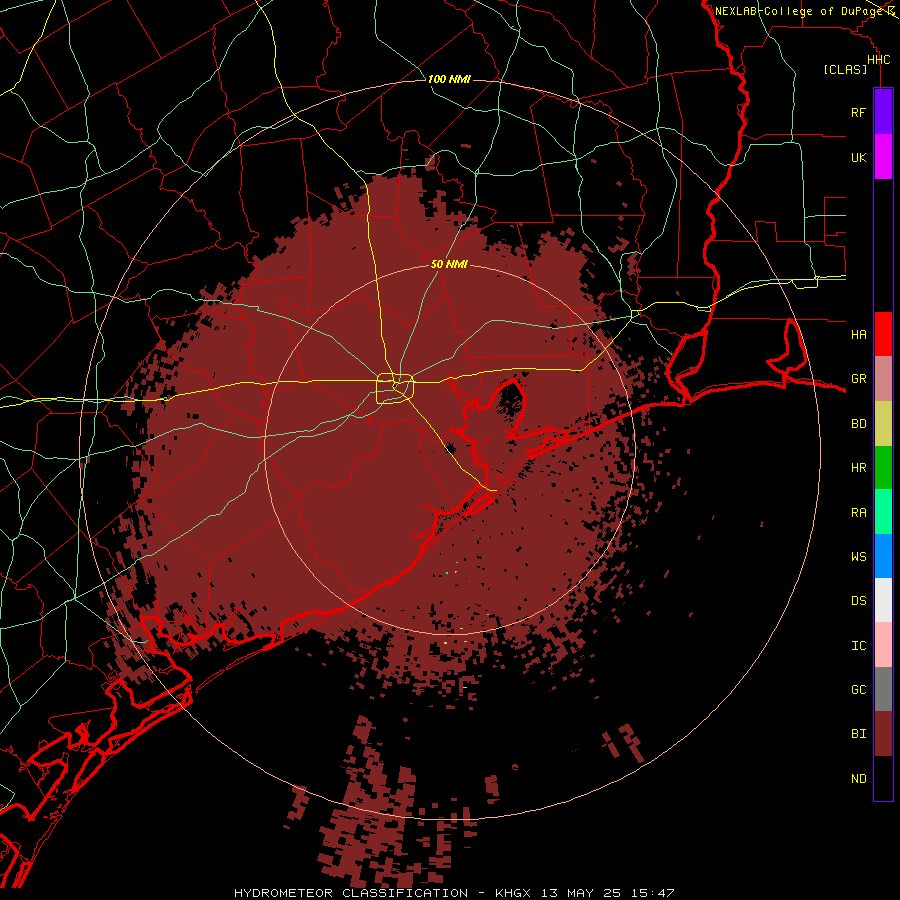Click the GR salmon legend swatch
Screen dimensions: 900x900
click(883, 379)
